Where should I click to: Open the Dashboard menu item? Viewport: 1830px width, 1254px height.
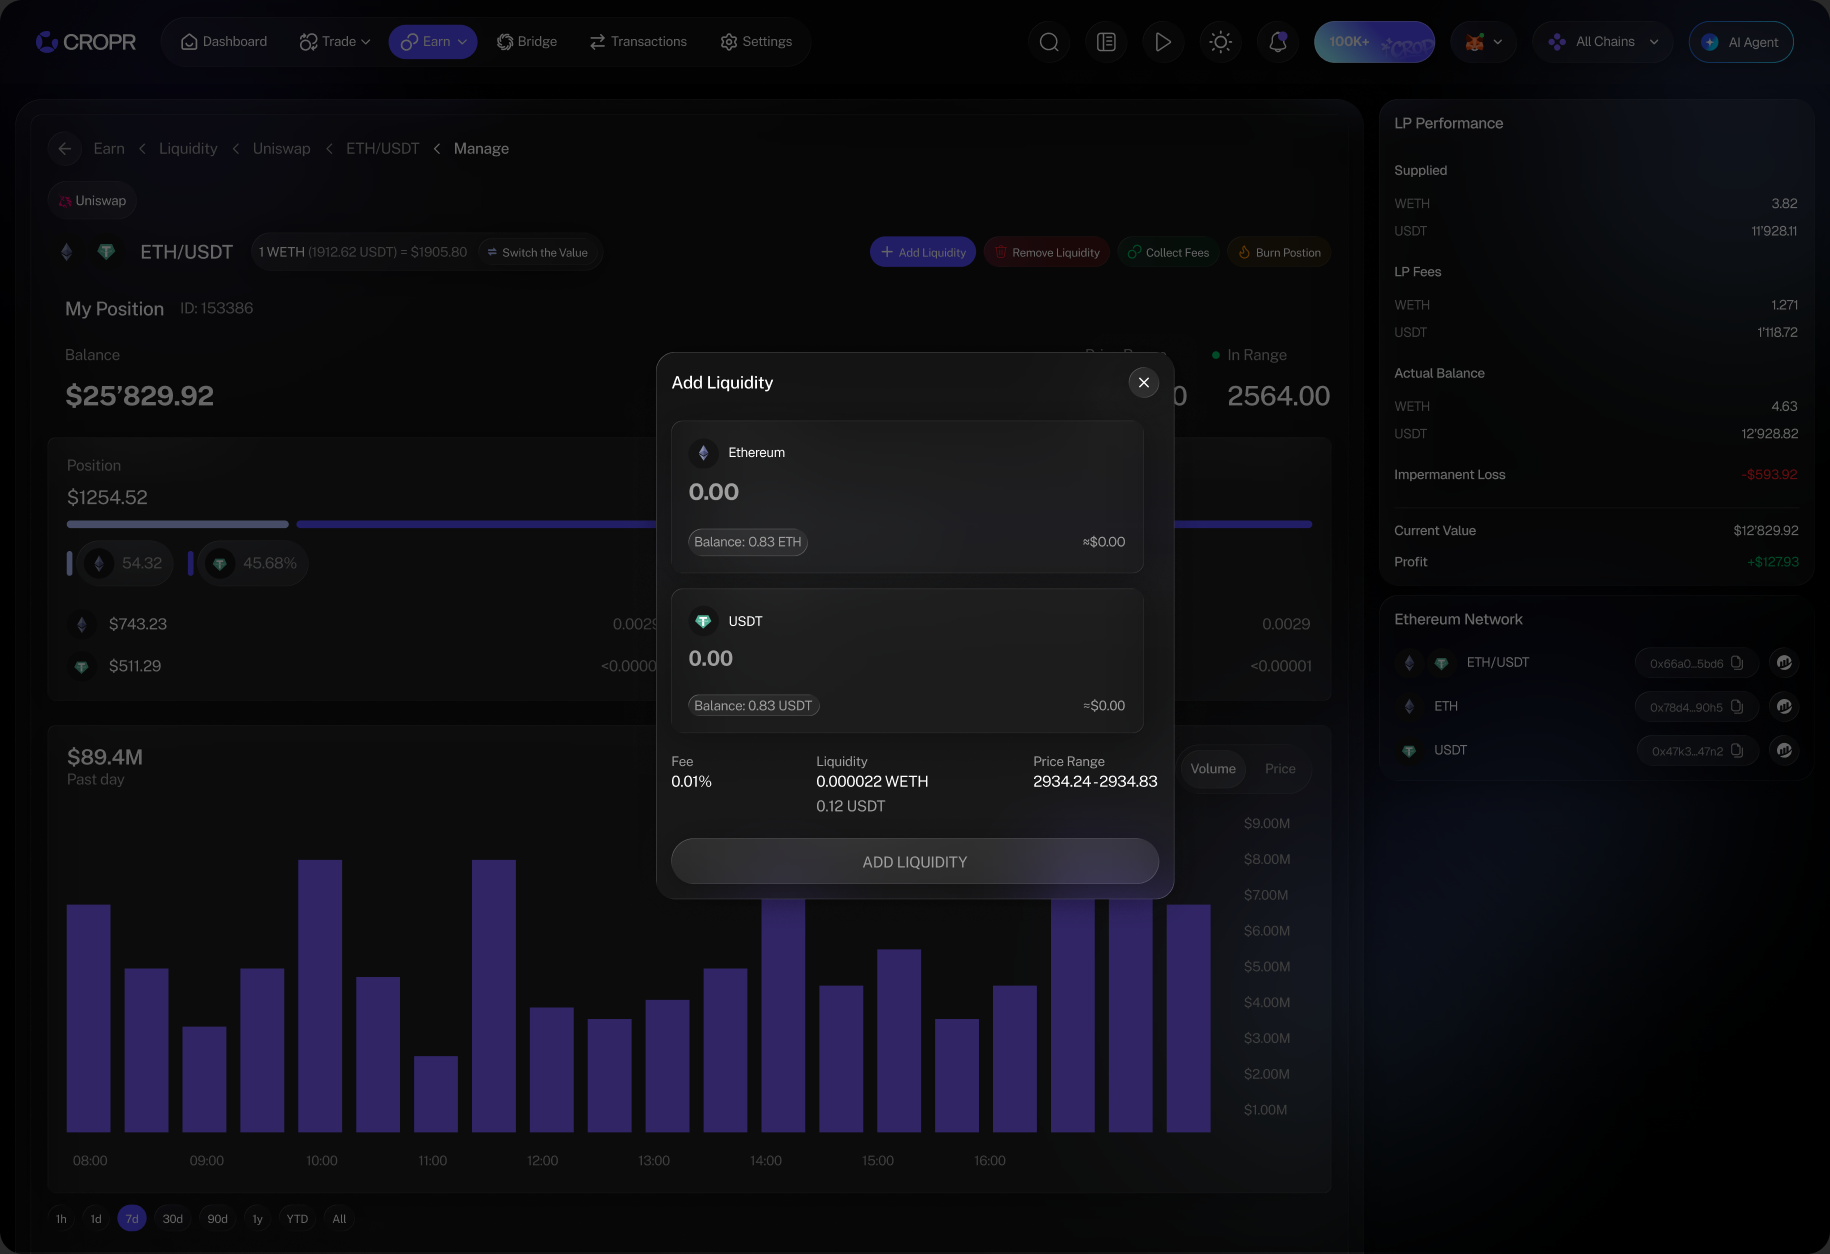(224, 42)
